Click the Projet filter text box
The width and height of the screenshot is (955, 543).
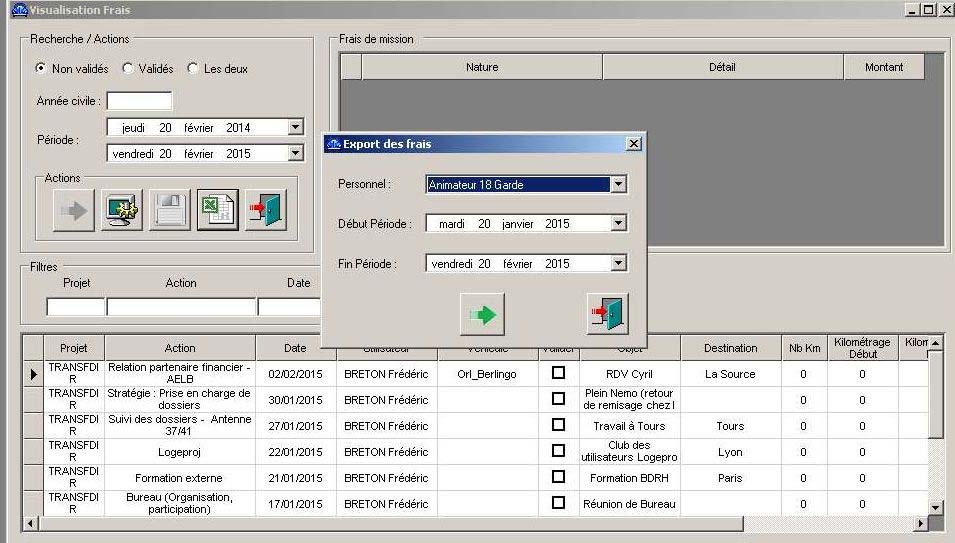pyautogui.click(x=75, y=307)
